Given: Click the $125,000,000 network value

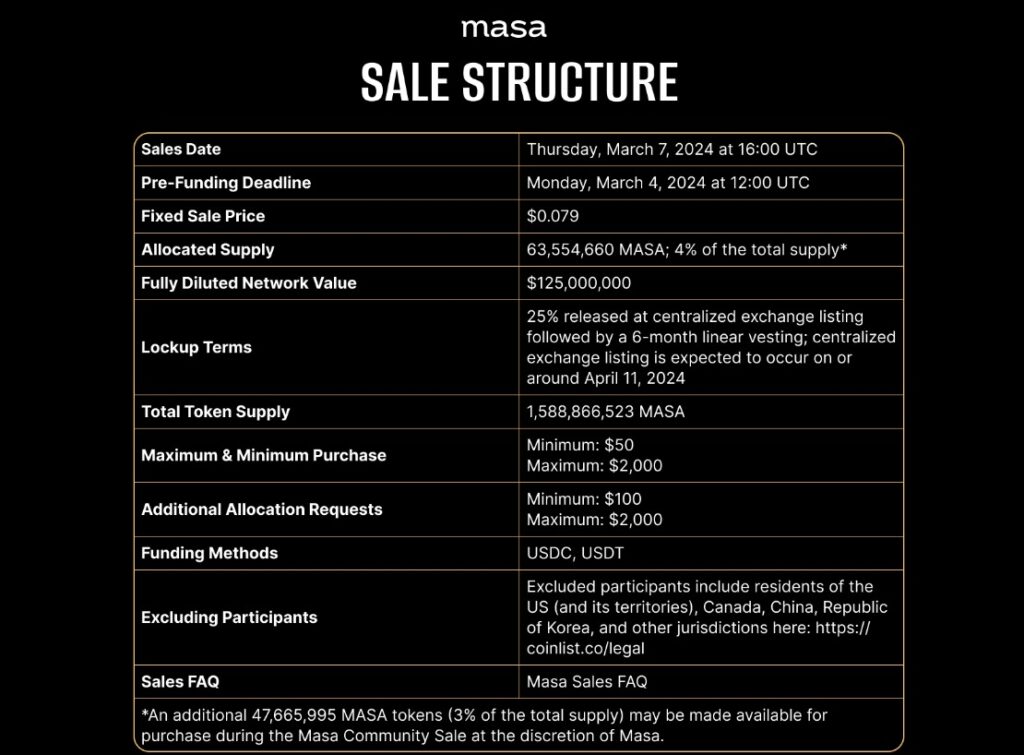Looking at the screenshot, I should click(579, 283).
